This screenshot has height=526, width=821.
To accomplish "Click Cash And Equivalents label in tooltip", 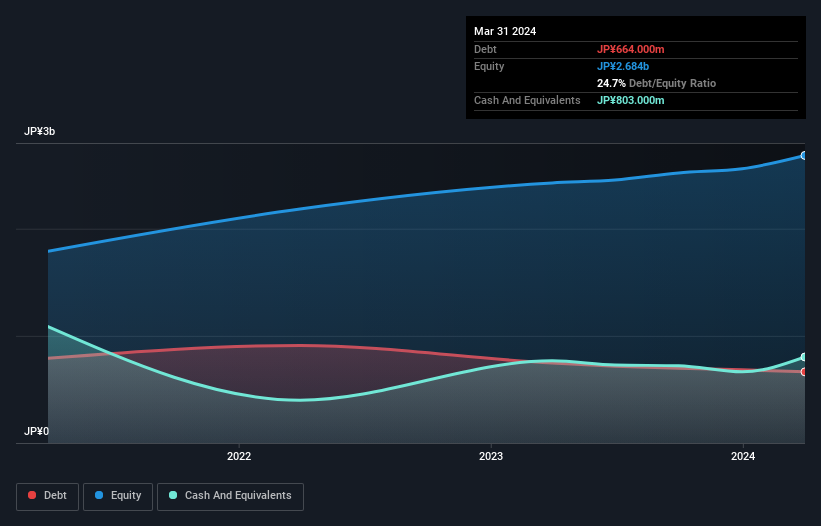I will [527, 100].
